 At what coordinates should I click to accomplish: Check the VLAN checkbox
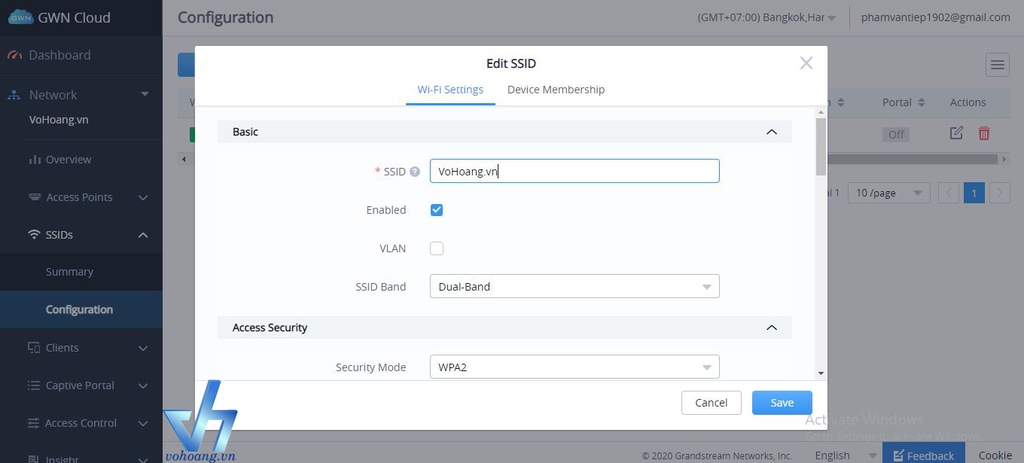click(x=437, y=248)
